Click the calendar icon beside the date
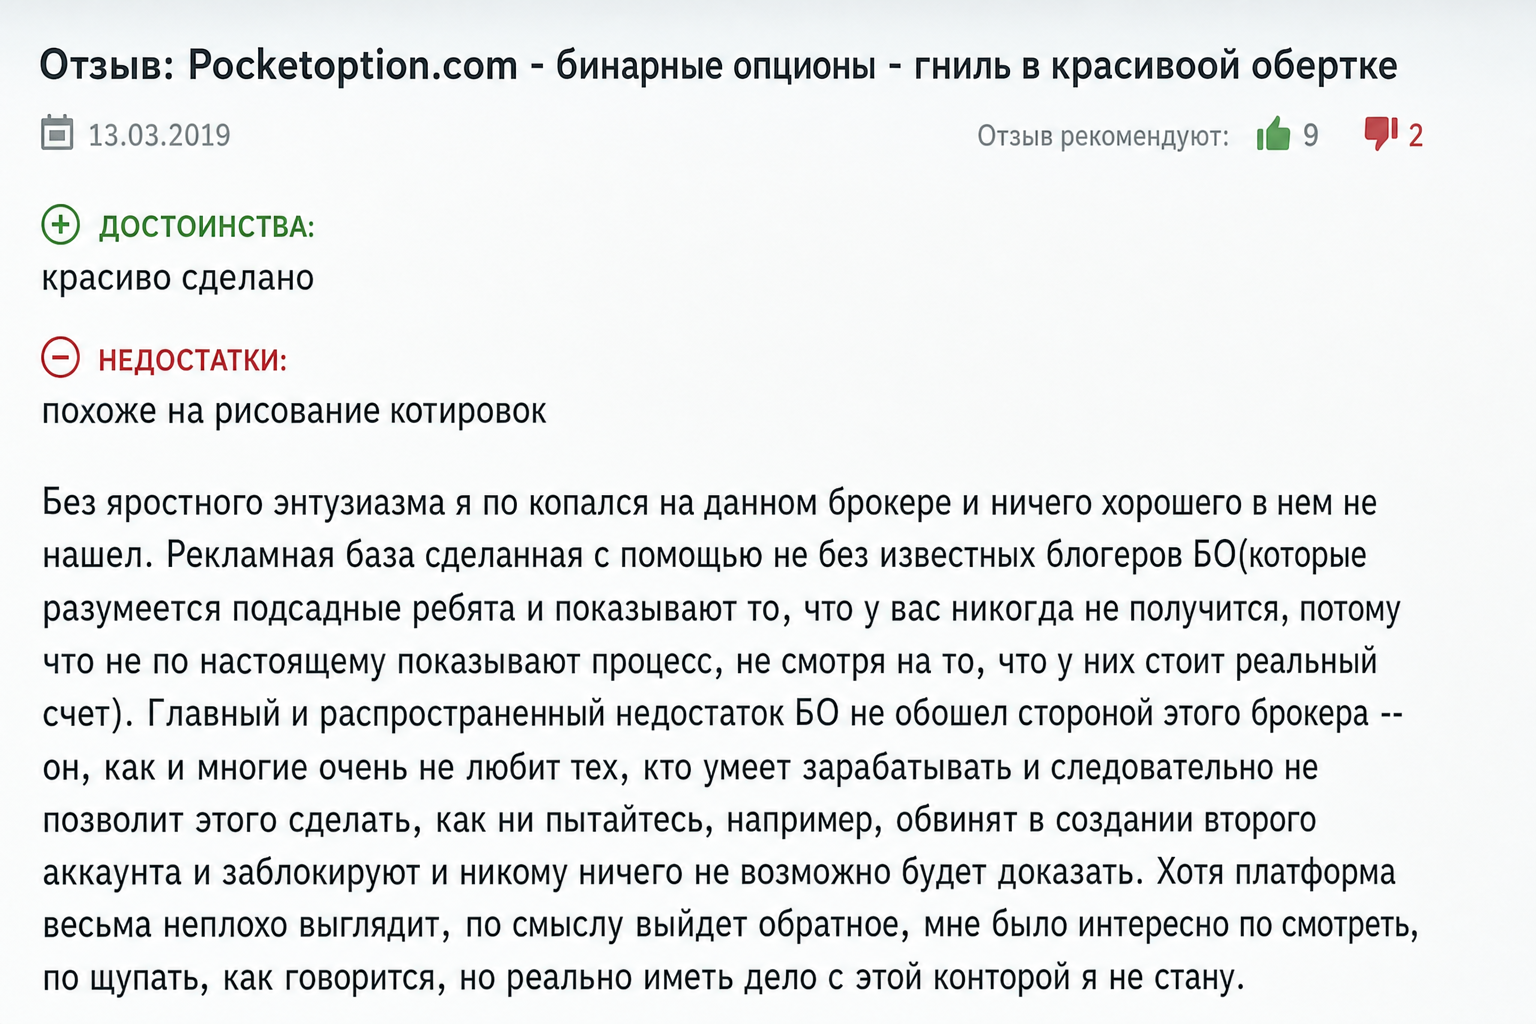 pos(57,133)
